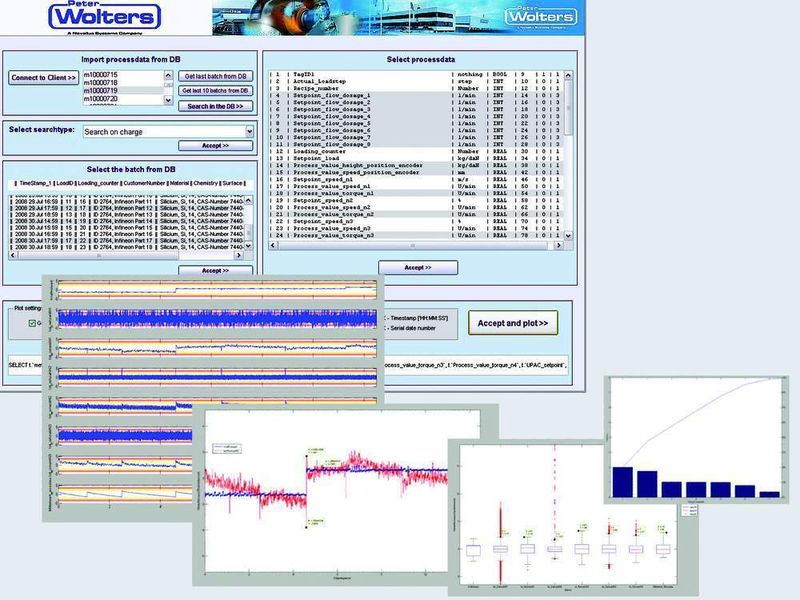Viewport: 800px width, 600px height.
Task: Click the batch list scroll-right arrow
Action: pyautogui.click(x=240, y=255)
